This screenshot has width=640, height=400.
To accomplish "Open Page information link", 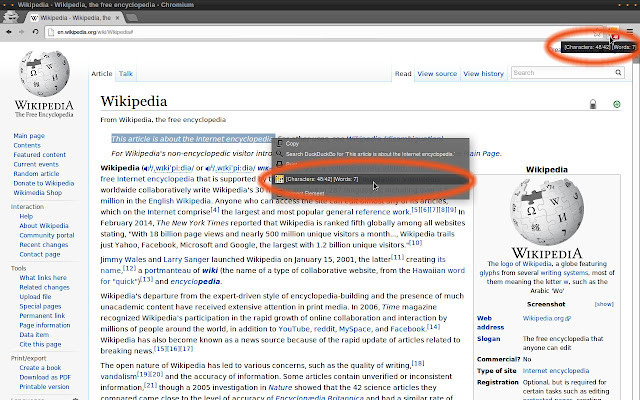I will pos(45,325).
